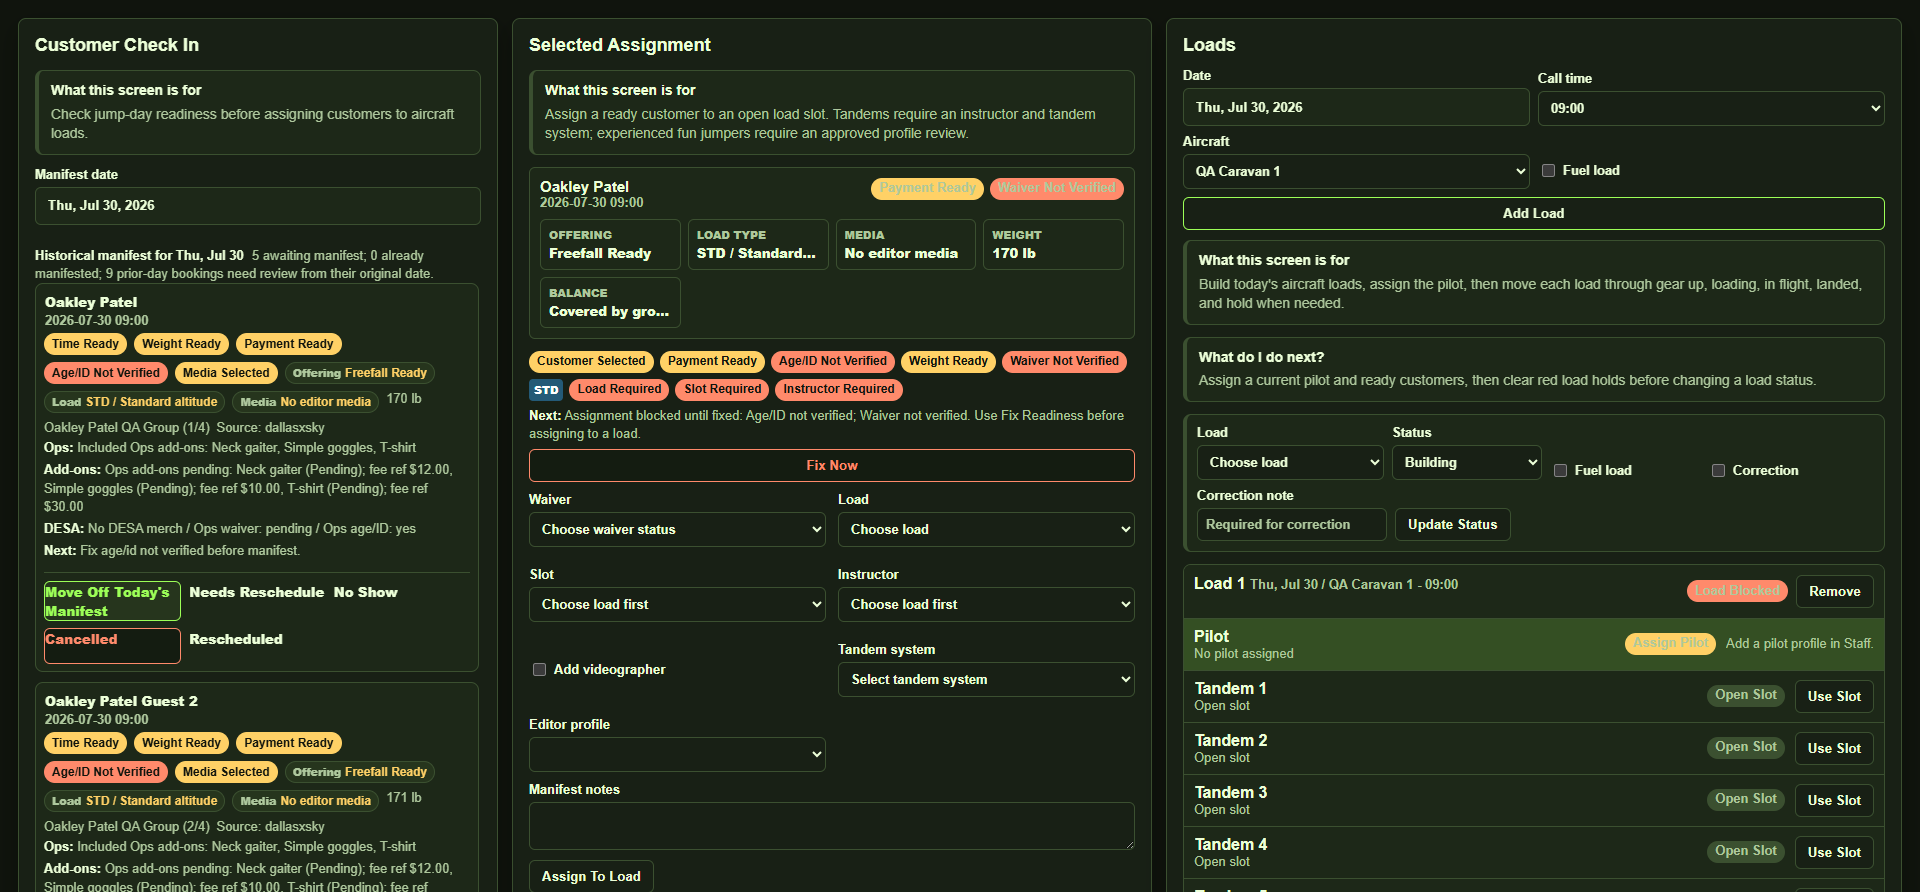Image resolution: width=1920 pixels, height=892 pixels.
Task: Open the Call time dropdown
Action: [x=1711, y=108]
